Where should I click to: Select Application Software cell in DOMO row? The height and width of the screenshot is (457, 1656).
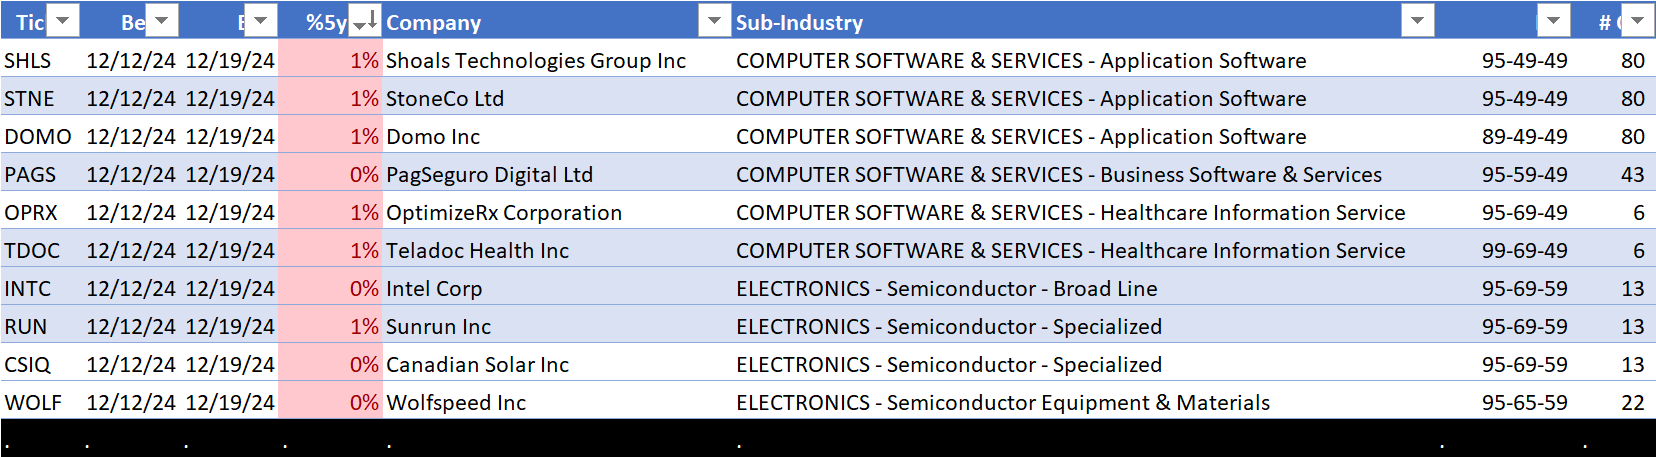[x=1021, y=136]
